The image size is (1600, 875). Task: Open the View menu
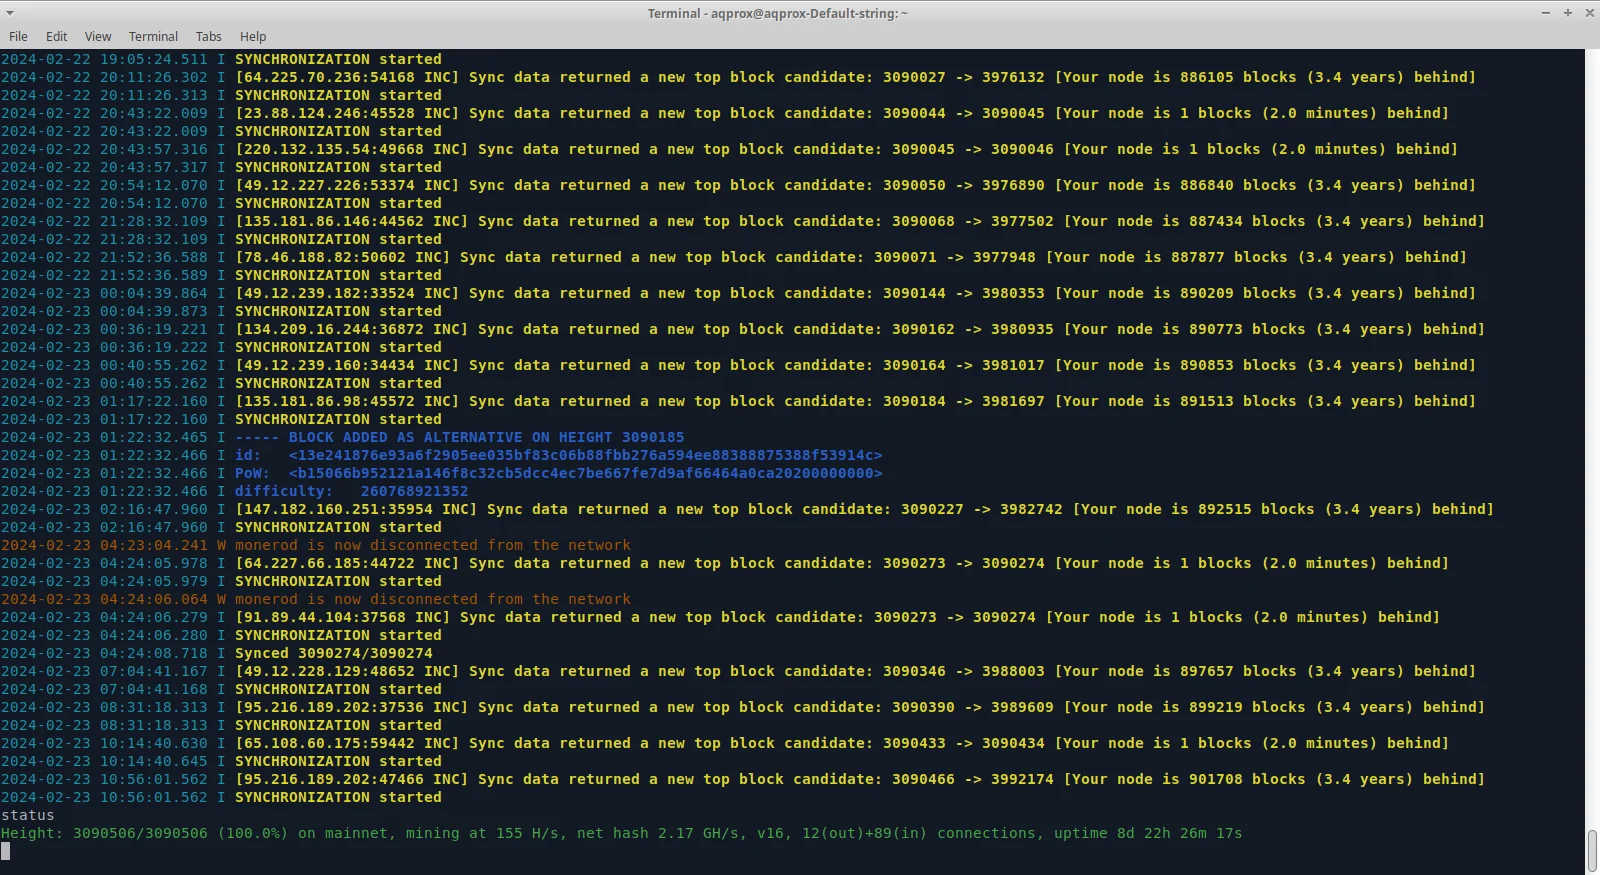98,36
